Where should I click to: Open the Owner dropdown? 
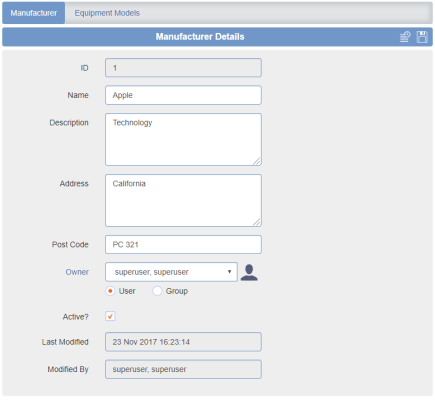click(171, 272)
